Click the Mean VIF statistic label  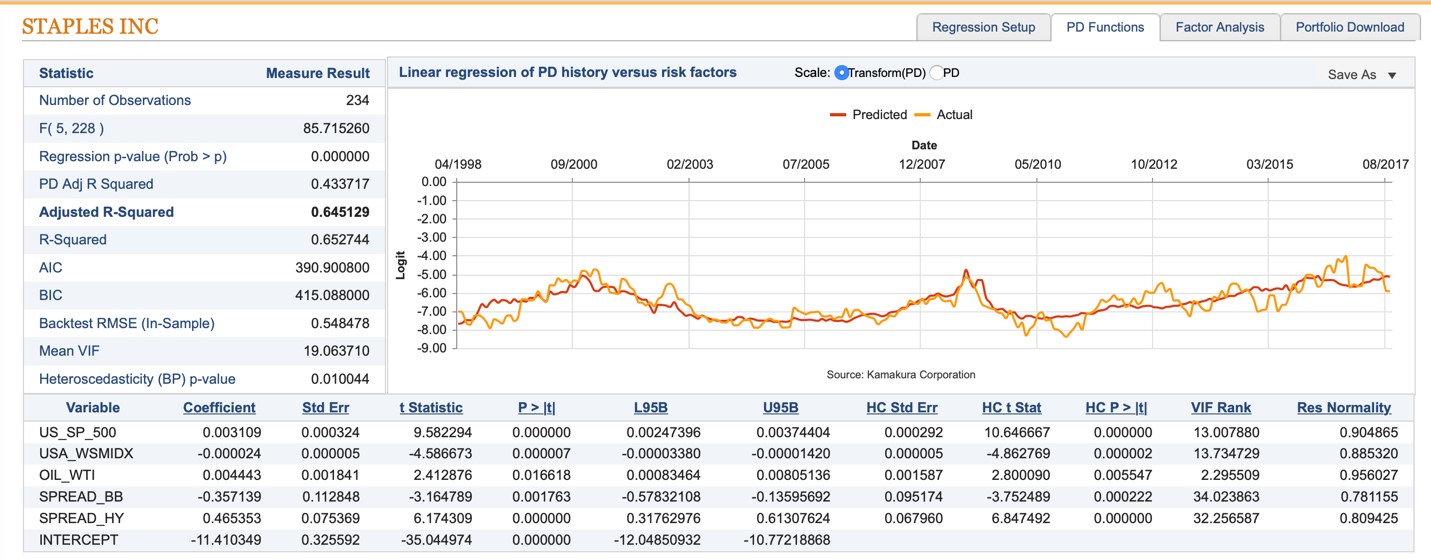69,351
